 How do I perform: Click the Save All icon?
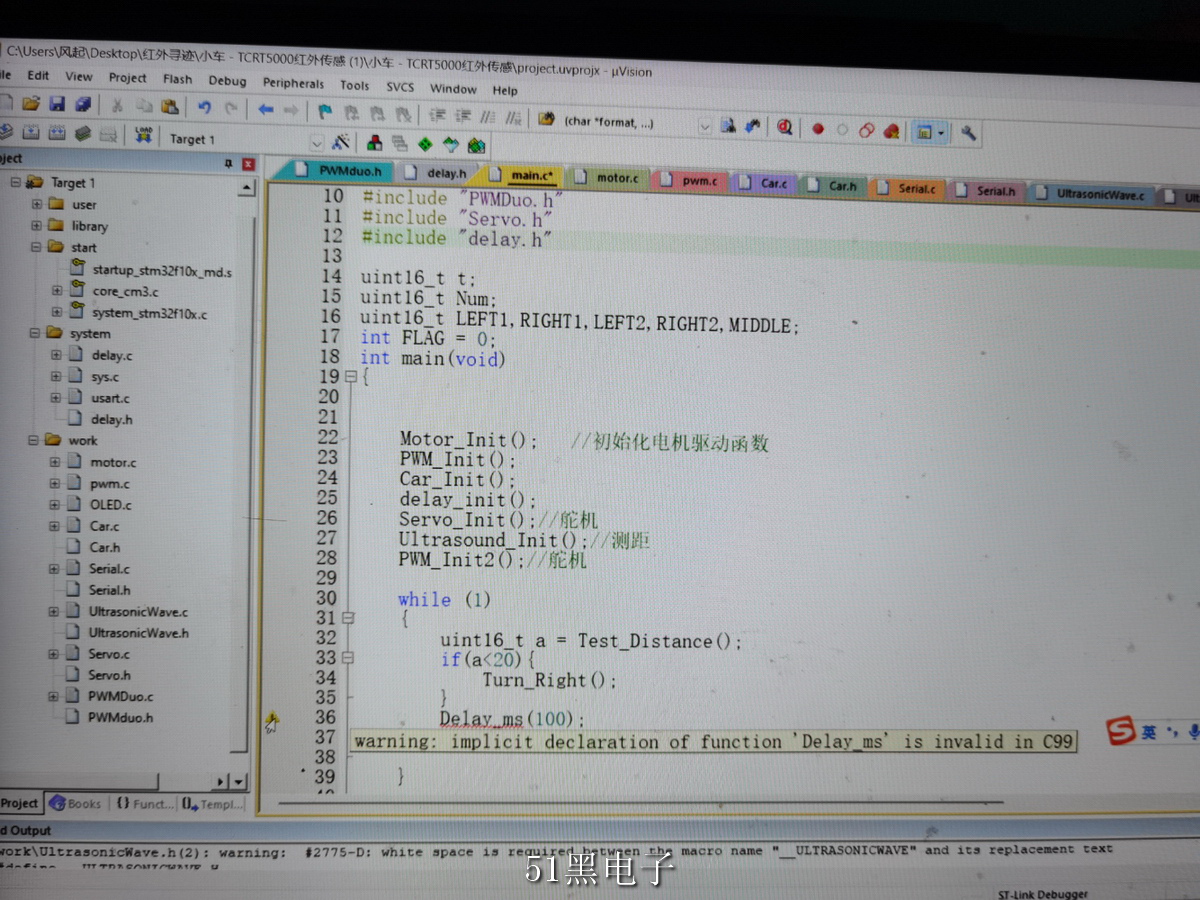point(83,105)
